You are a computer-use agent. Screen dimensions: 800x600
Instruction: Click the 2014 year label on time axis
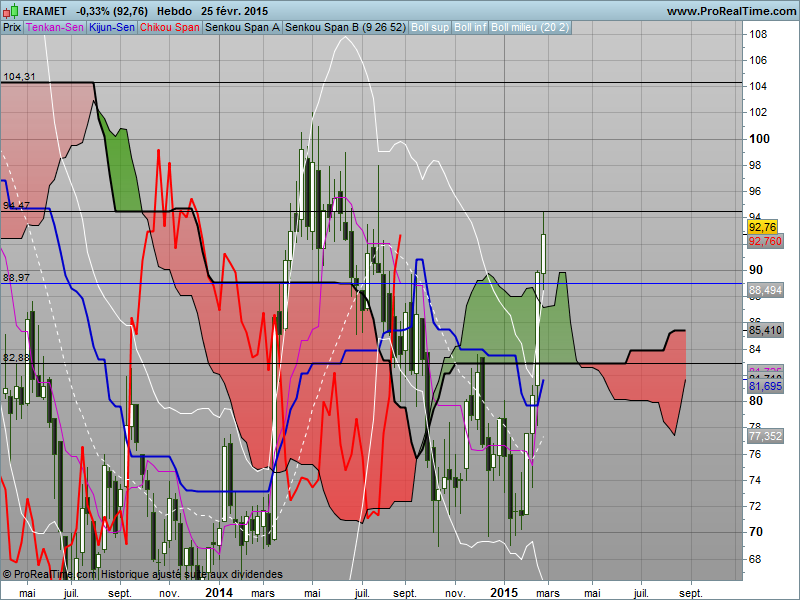(219, 592)
